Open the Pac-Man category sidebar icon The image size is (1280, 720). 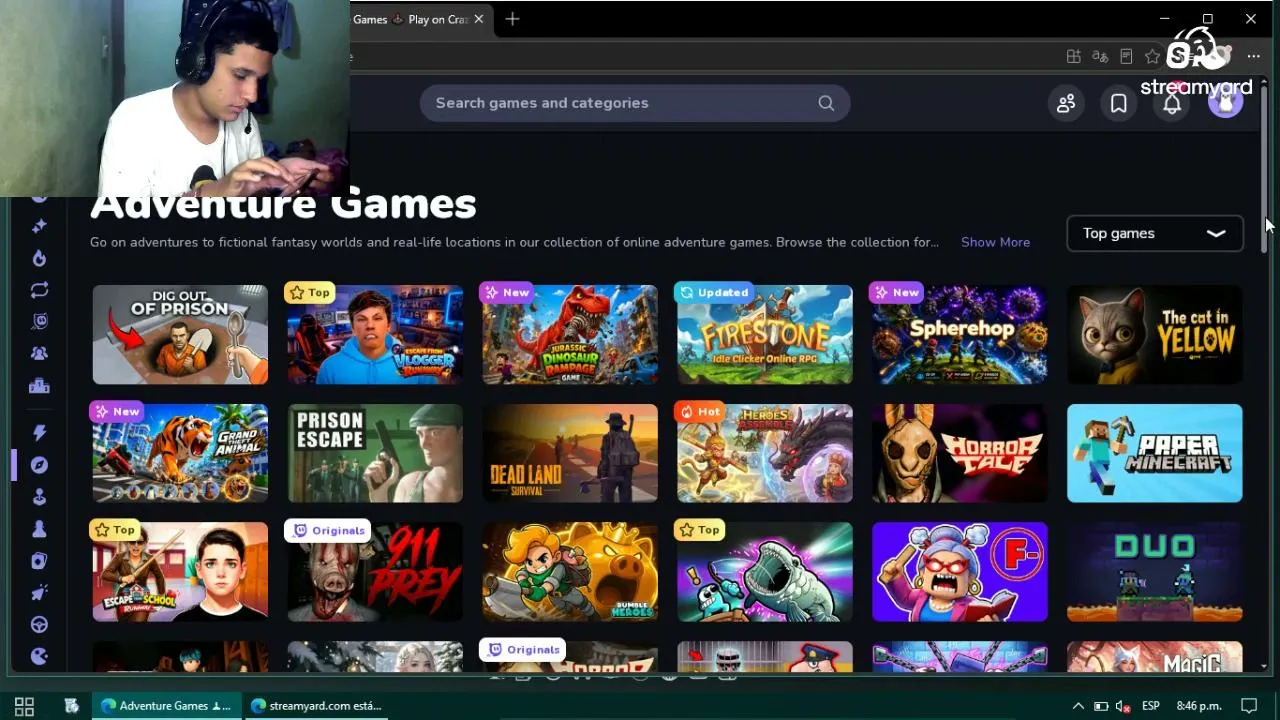pyautogui.click(x=39, y=657)
